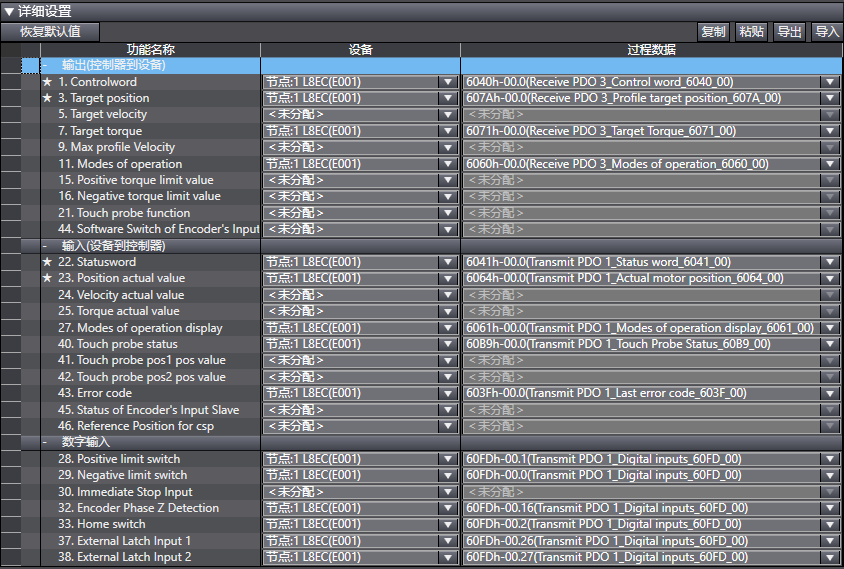Viewport: 844px width, 569px height.
Task: Collapse the 输入(设备到控制器) section
Action: coord(46,246)
